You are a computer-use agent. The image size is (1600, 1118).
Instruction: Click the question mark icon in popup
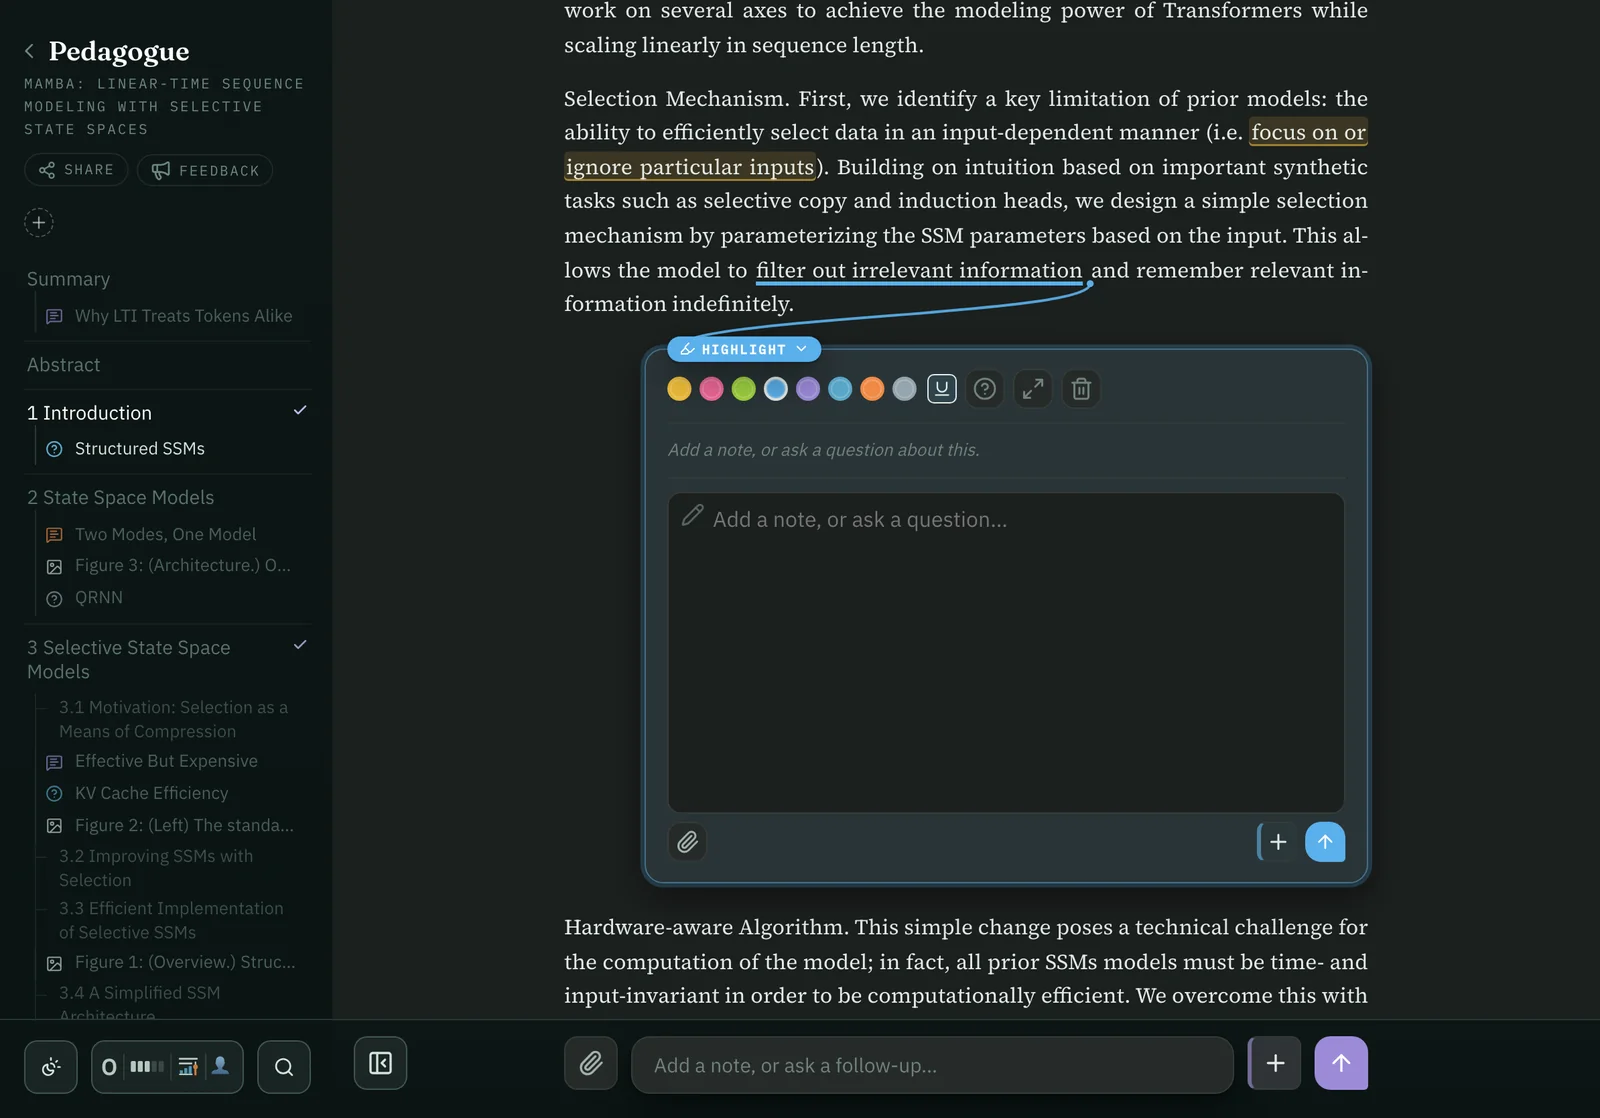point(985,389)
